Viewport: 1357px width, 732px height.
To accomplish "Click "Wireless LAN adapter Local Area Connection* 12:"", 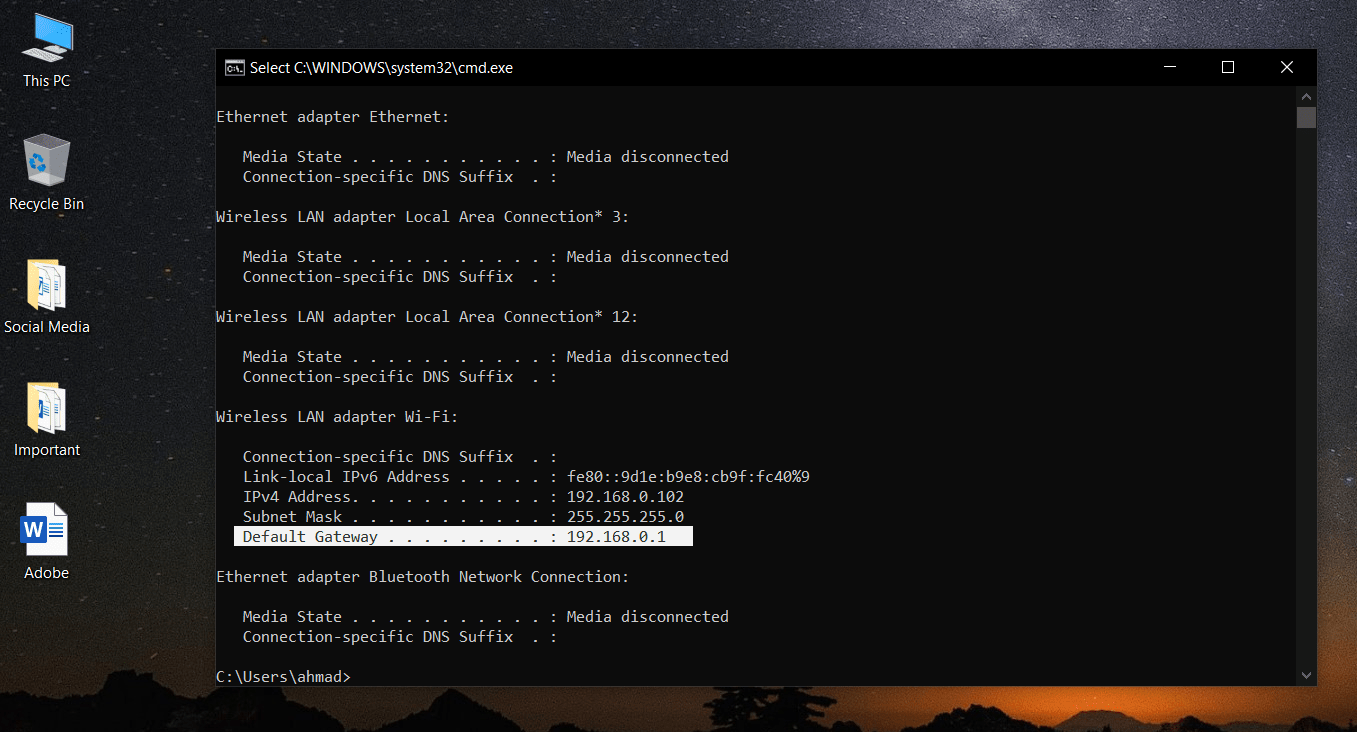I will [x=427, y=317].
